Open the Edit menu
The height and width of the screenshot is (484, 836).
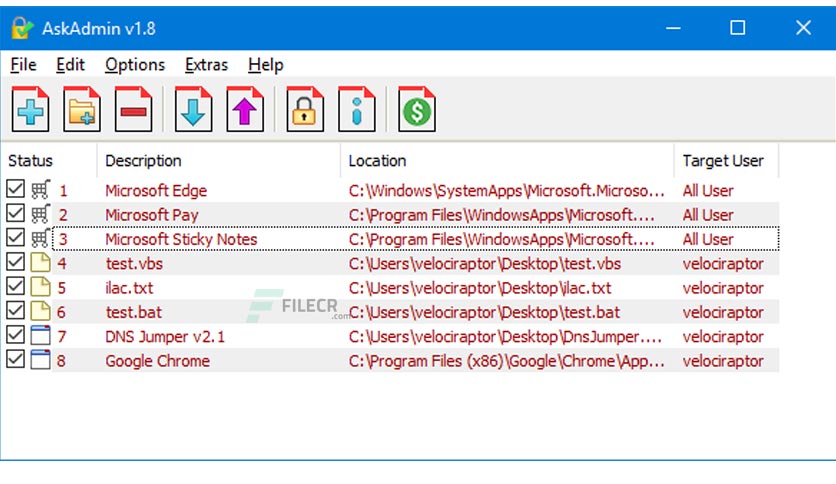tap(70, 64)
